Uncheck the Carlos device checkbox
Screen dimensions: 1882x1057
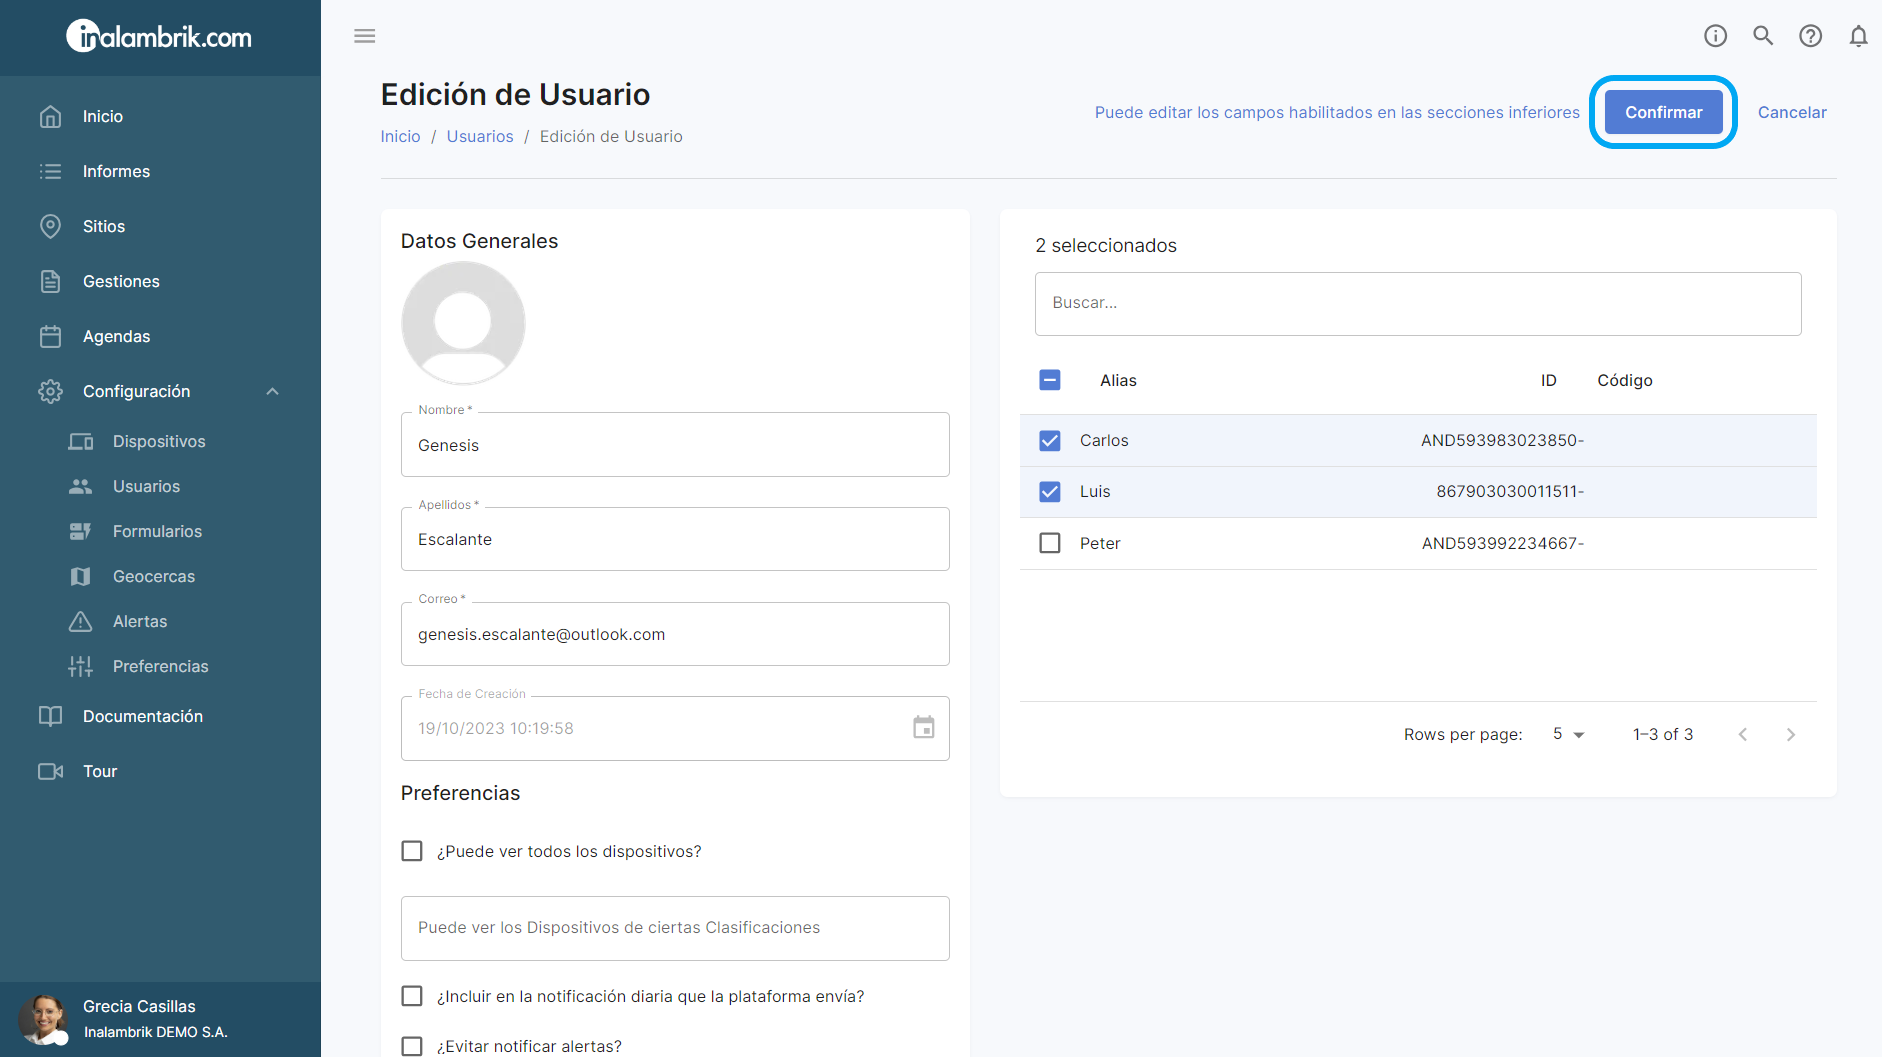click(x=1050, y=440)
